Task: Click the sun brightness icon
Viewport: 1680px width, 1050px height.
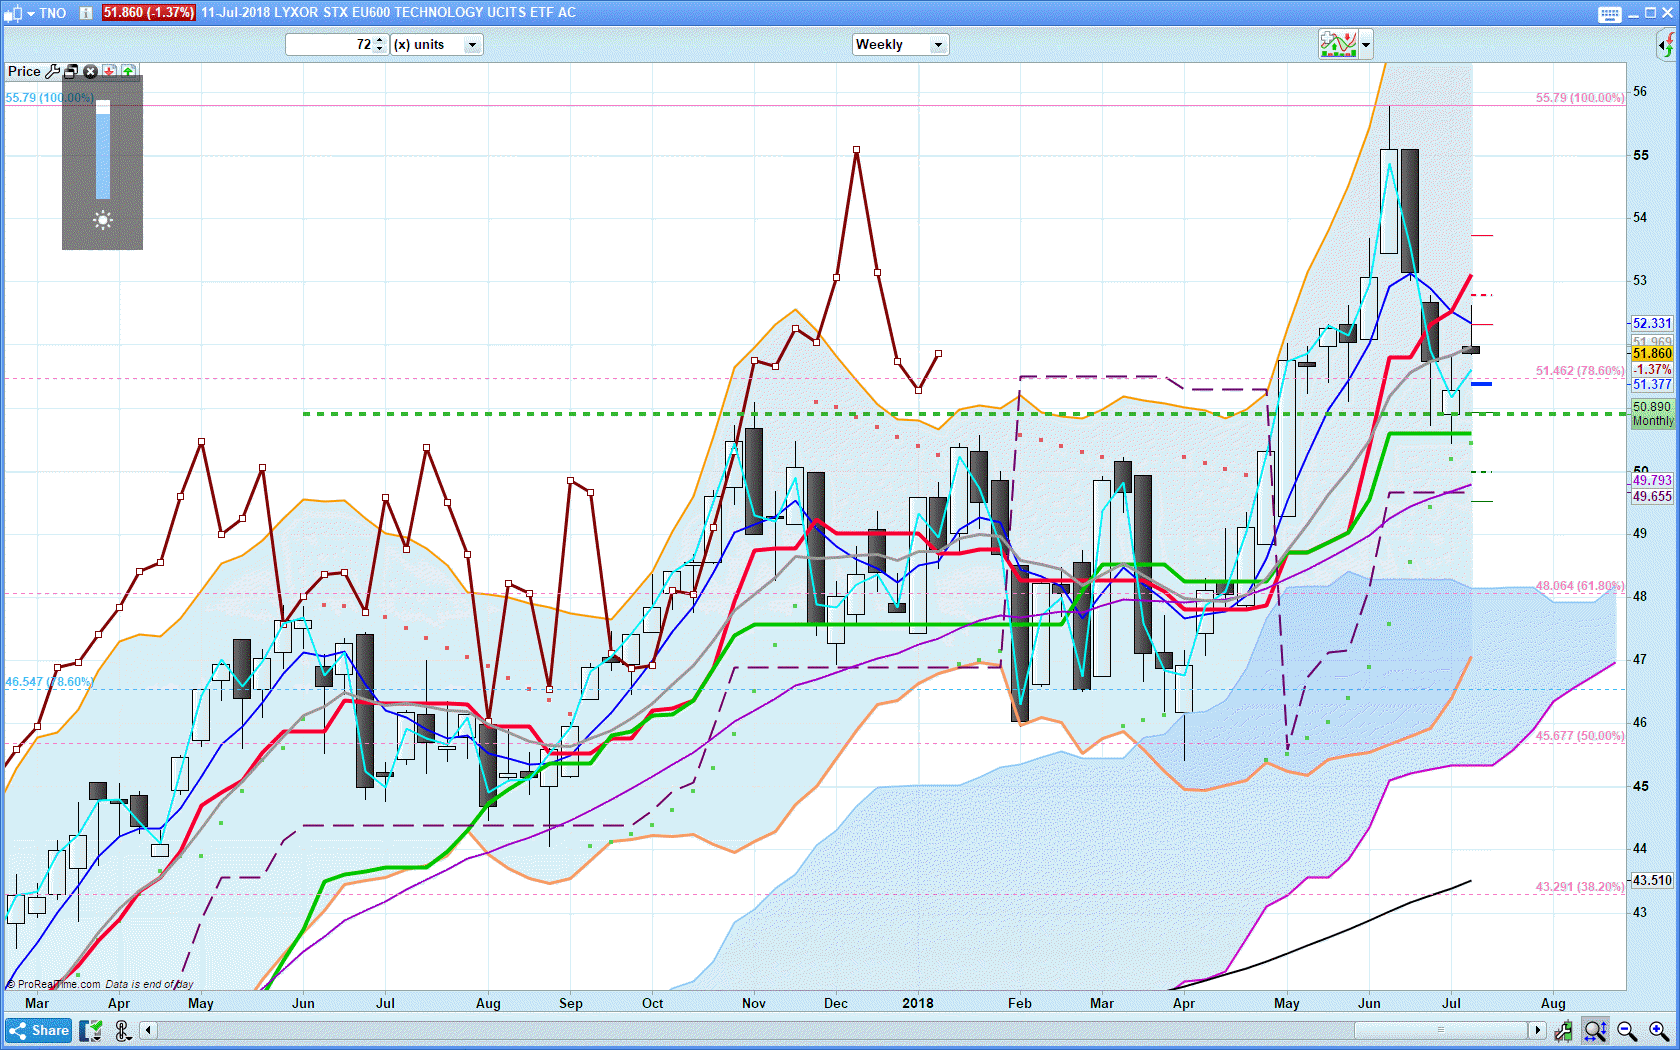Action: 103,221
